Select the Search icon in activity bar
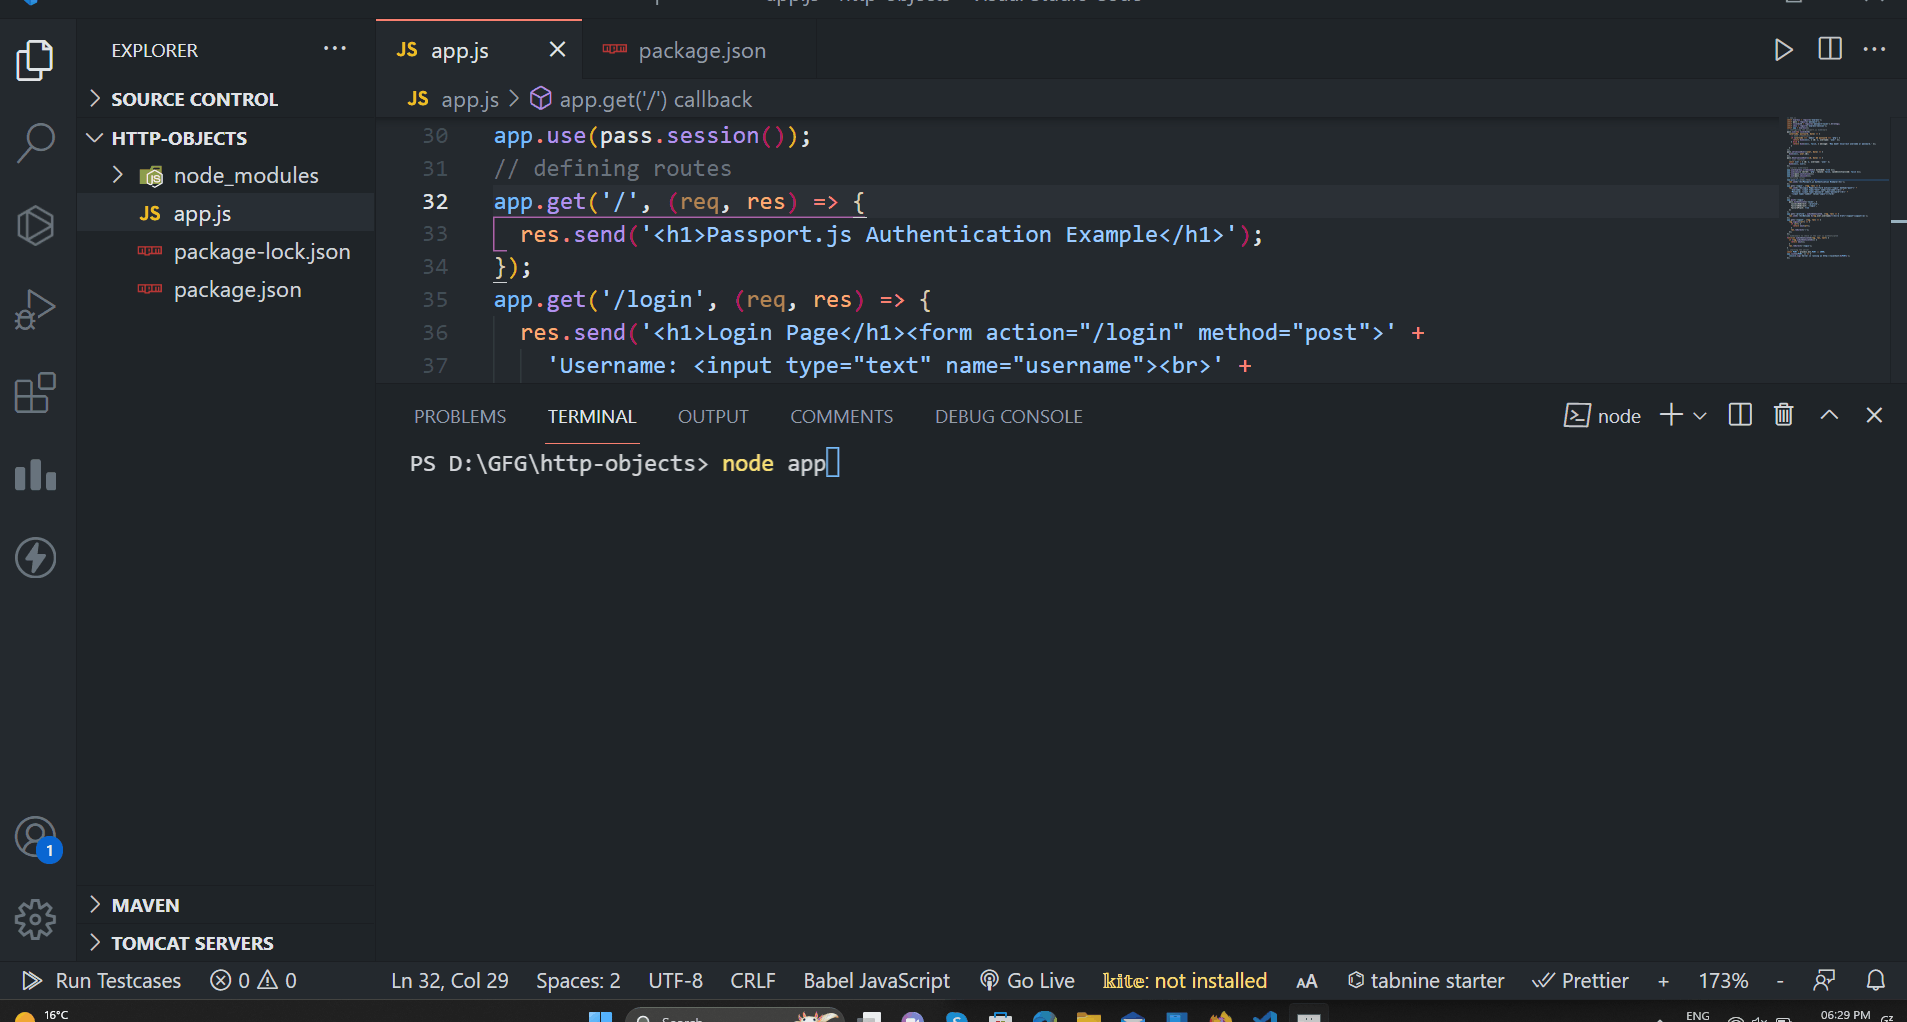The width and height of the screenshot is (1907, 1022). [36, 143]
